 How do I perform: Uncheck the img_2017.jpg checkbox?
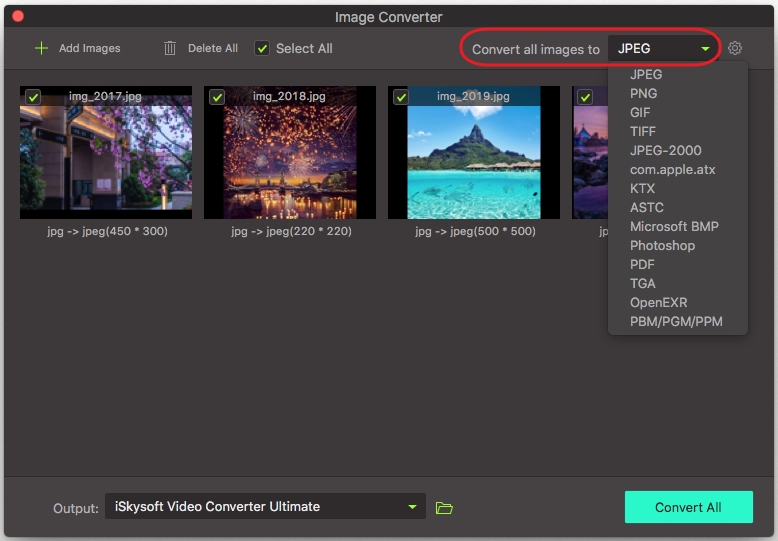tap(33, 97)
